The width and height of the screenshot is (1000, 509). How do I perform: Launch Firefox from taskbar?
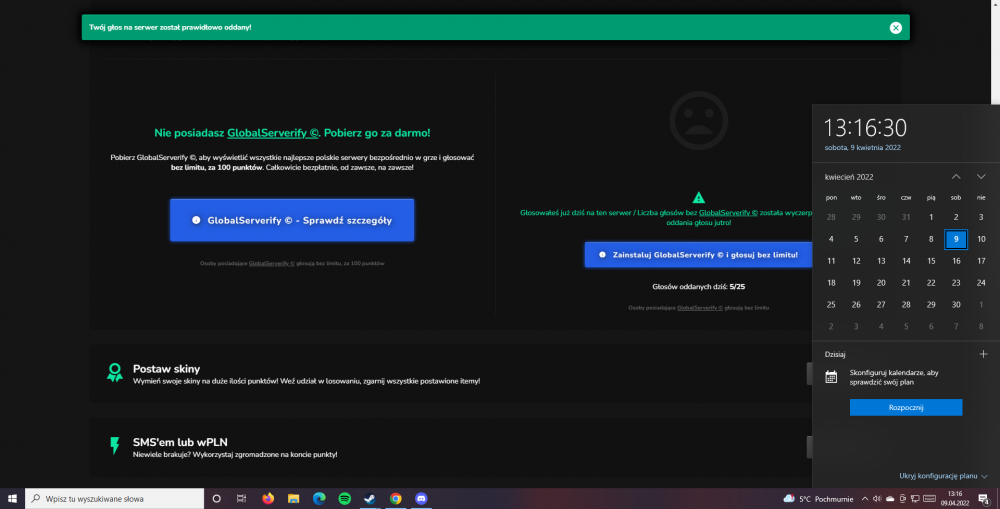point(268,499)
